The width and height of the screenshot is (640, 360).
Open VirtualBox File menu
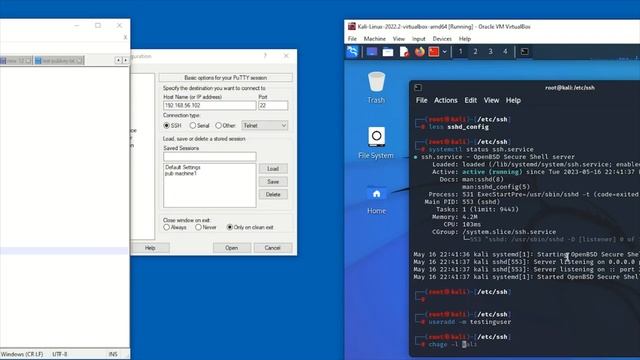352,39
